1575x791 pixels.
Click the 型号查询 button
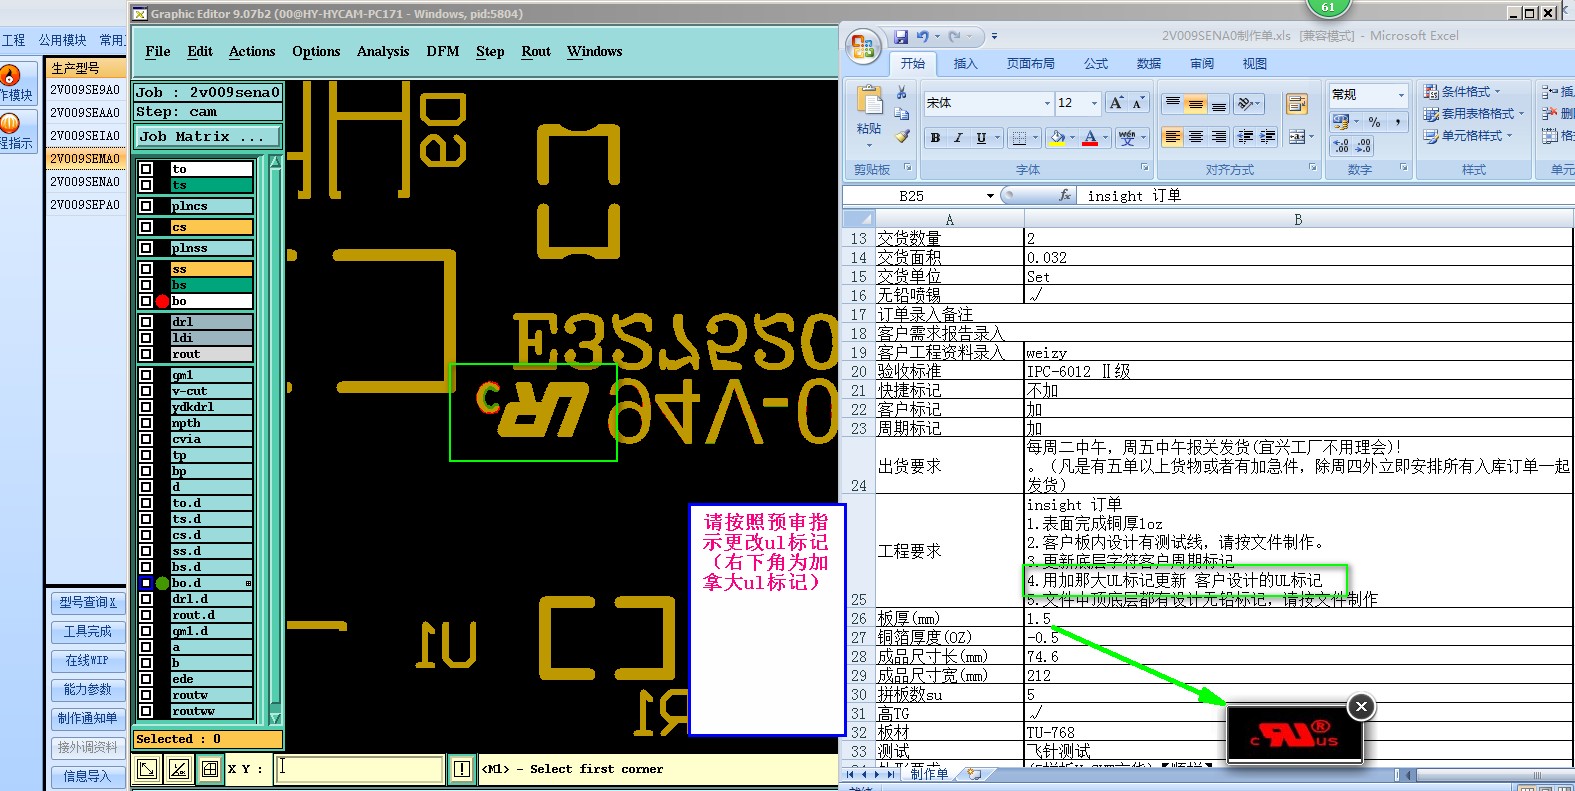pos(88,603)
